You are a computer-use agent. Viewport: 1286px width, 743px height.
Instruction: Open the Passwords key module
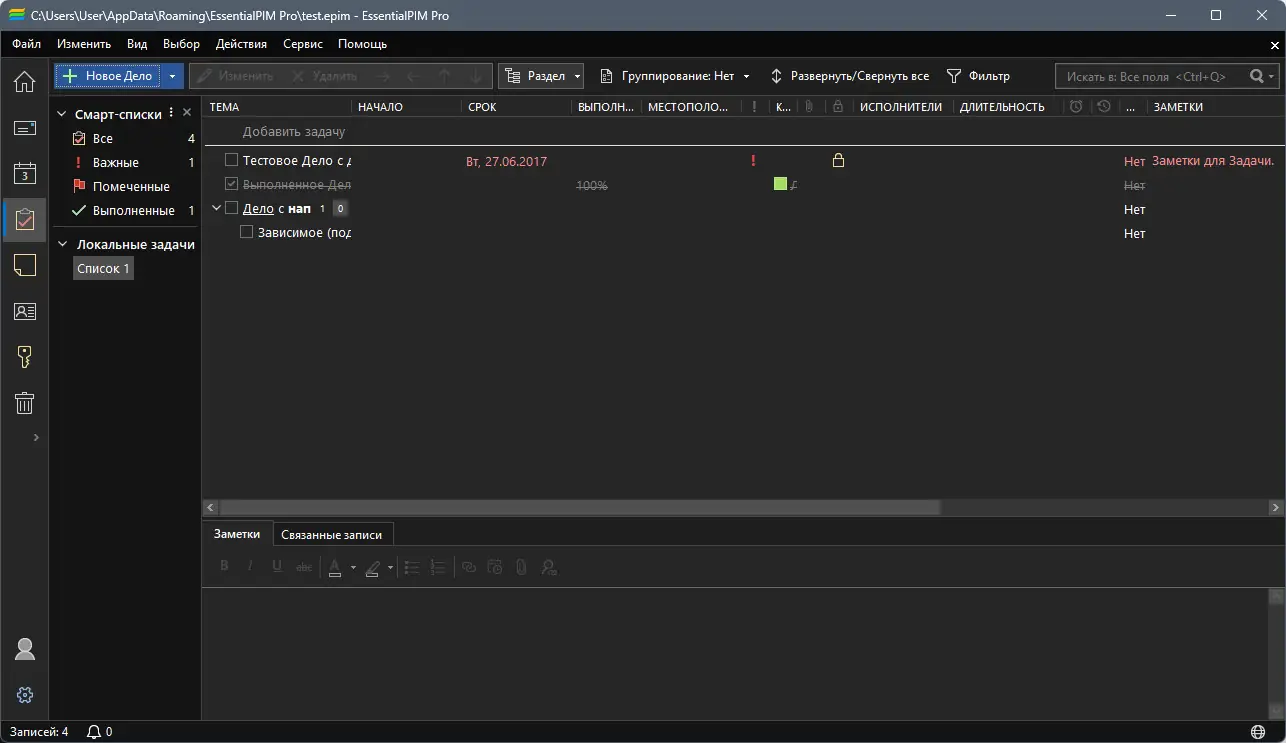tap(24, 357)
